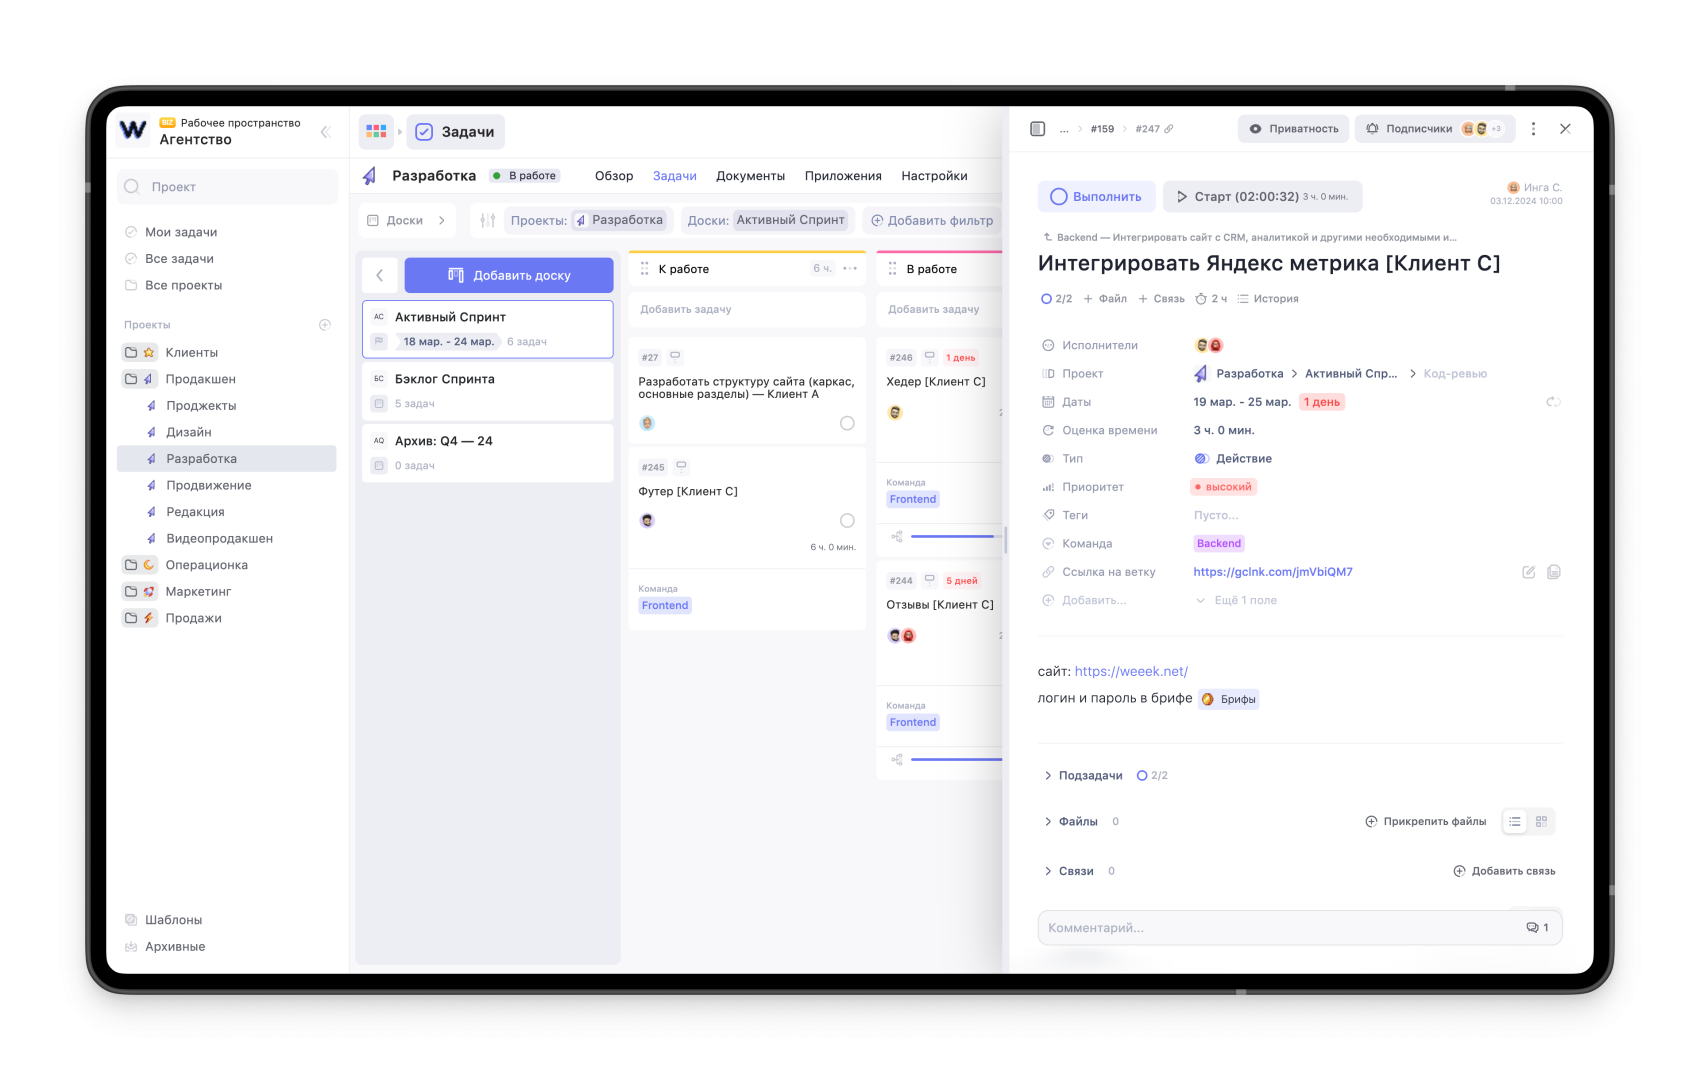Open the Обзор tab
Screen dimensions: 1700x1080
614,176
